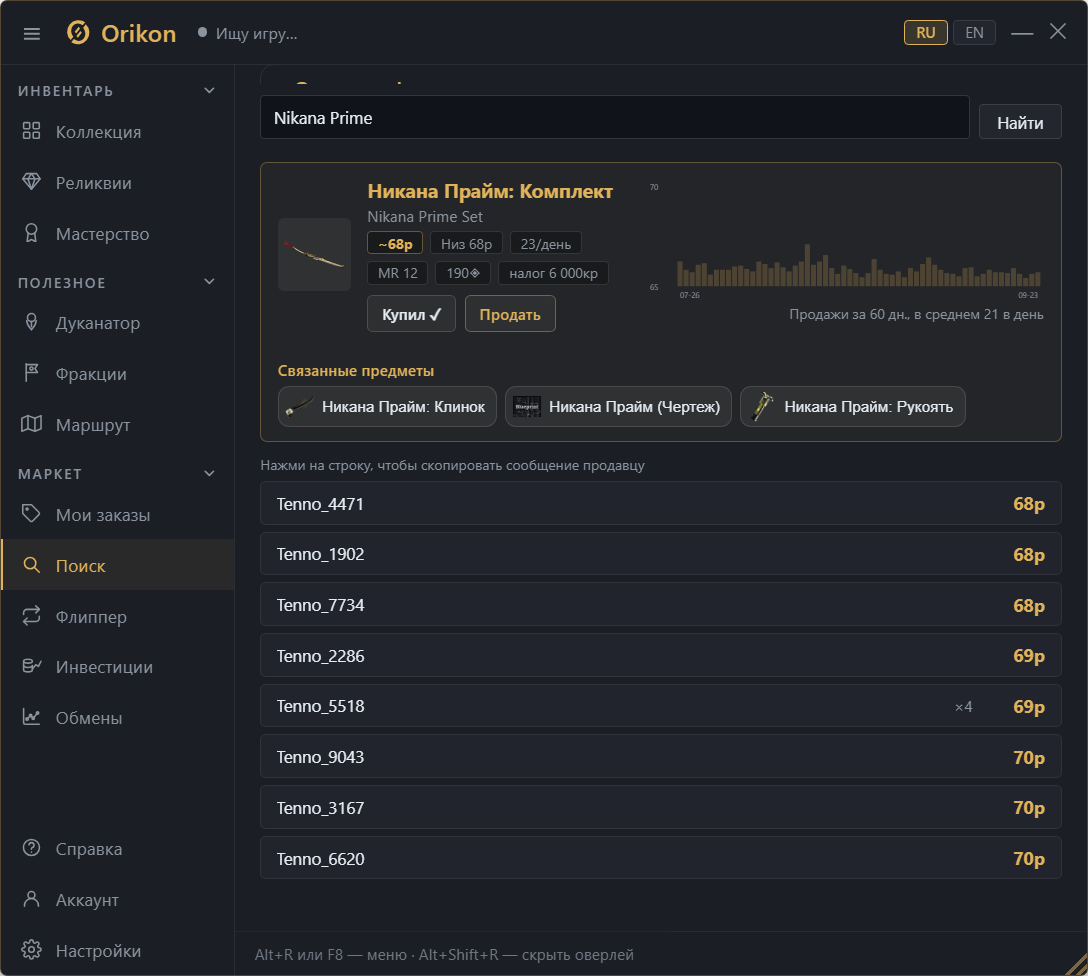Click the ×4 quantity on Tenno_5518 row

pyautogui.click(x=963, y=706)
